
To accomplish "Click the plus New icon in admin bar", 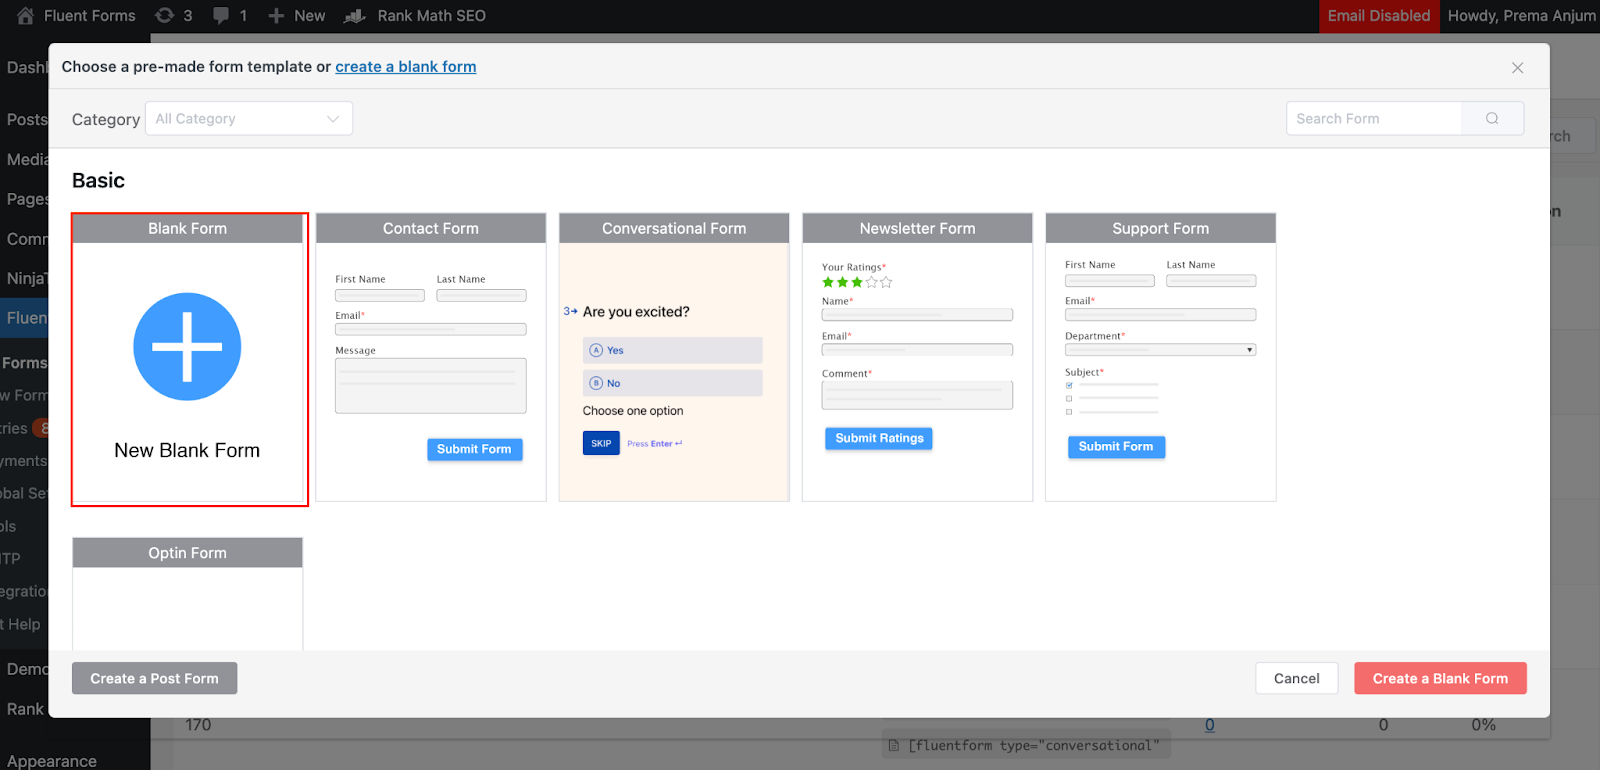I will pyautogui.click(x=277, y=16).
